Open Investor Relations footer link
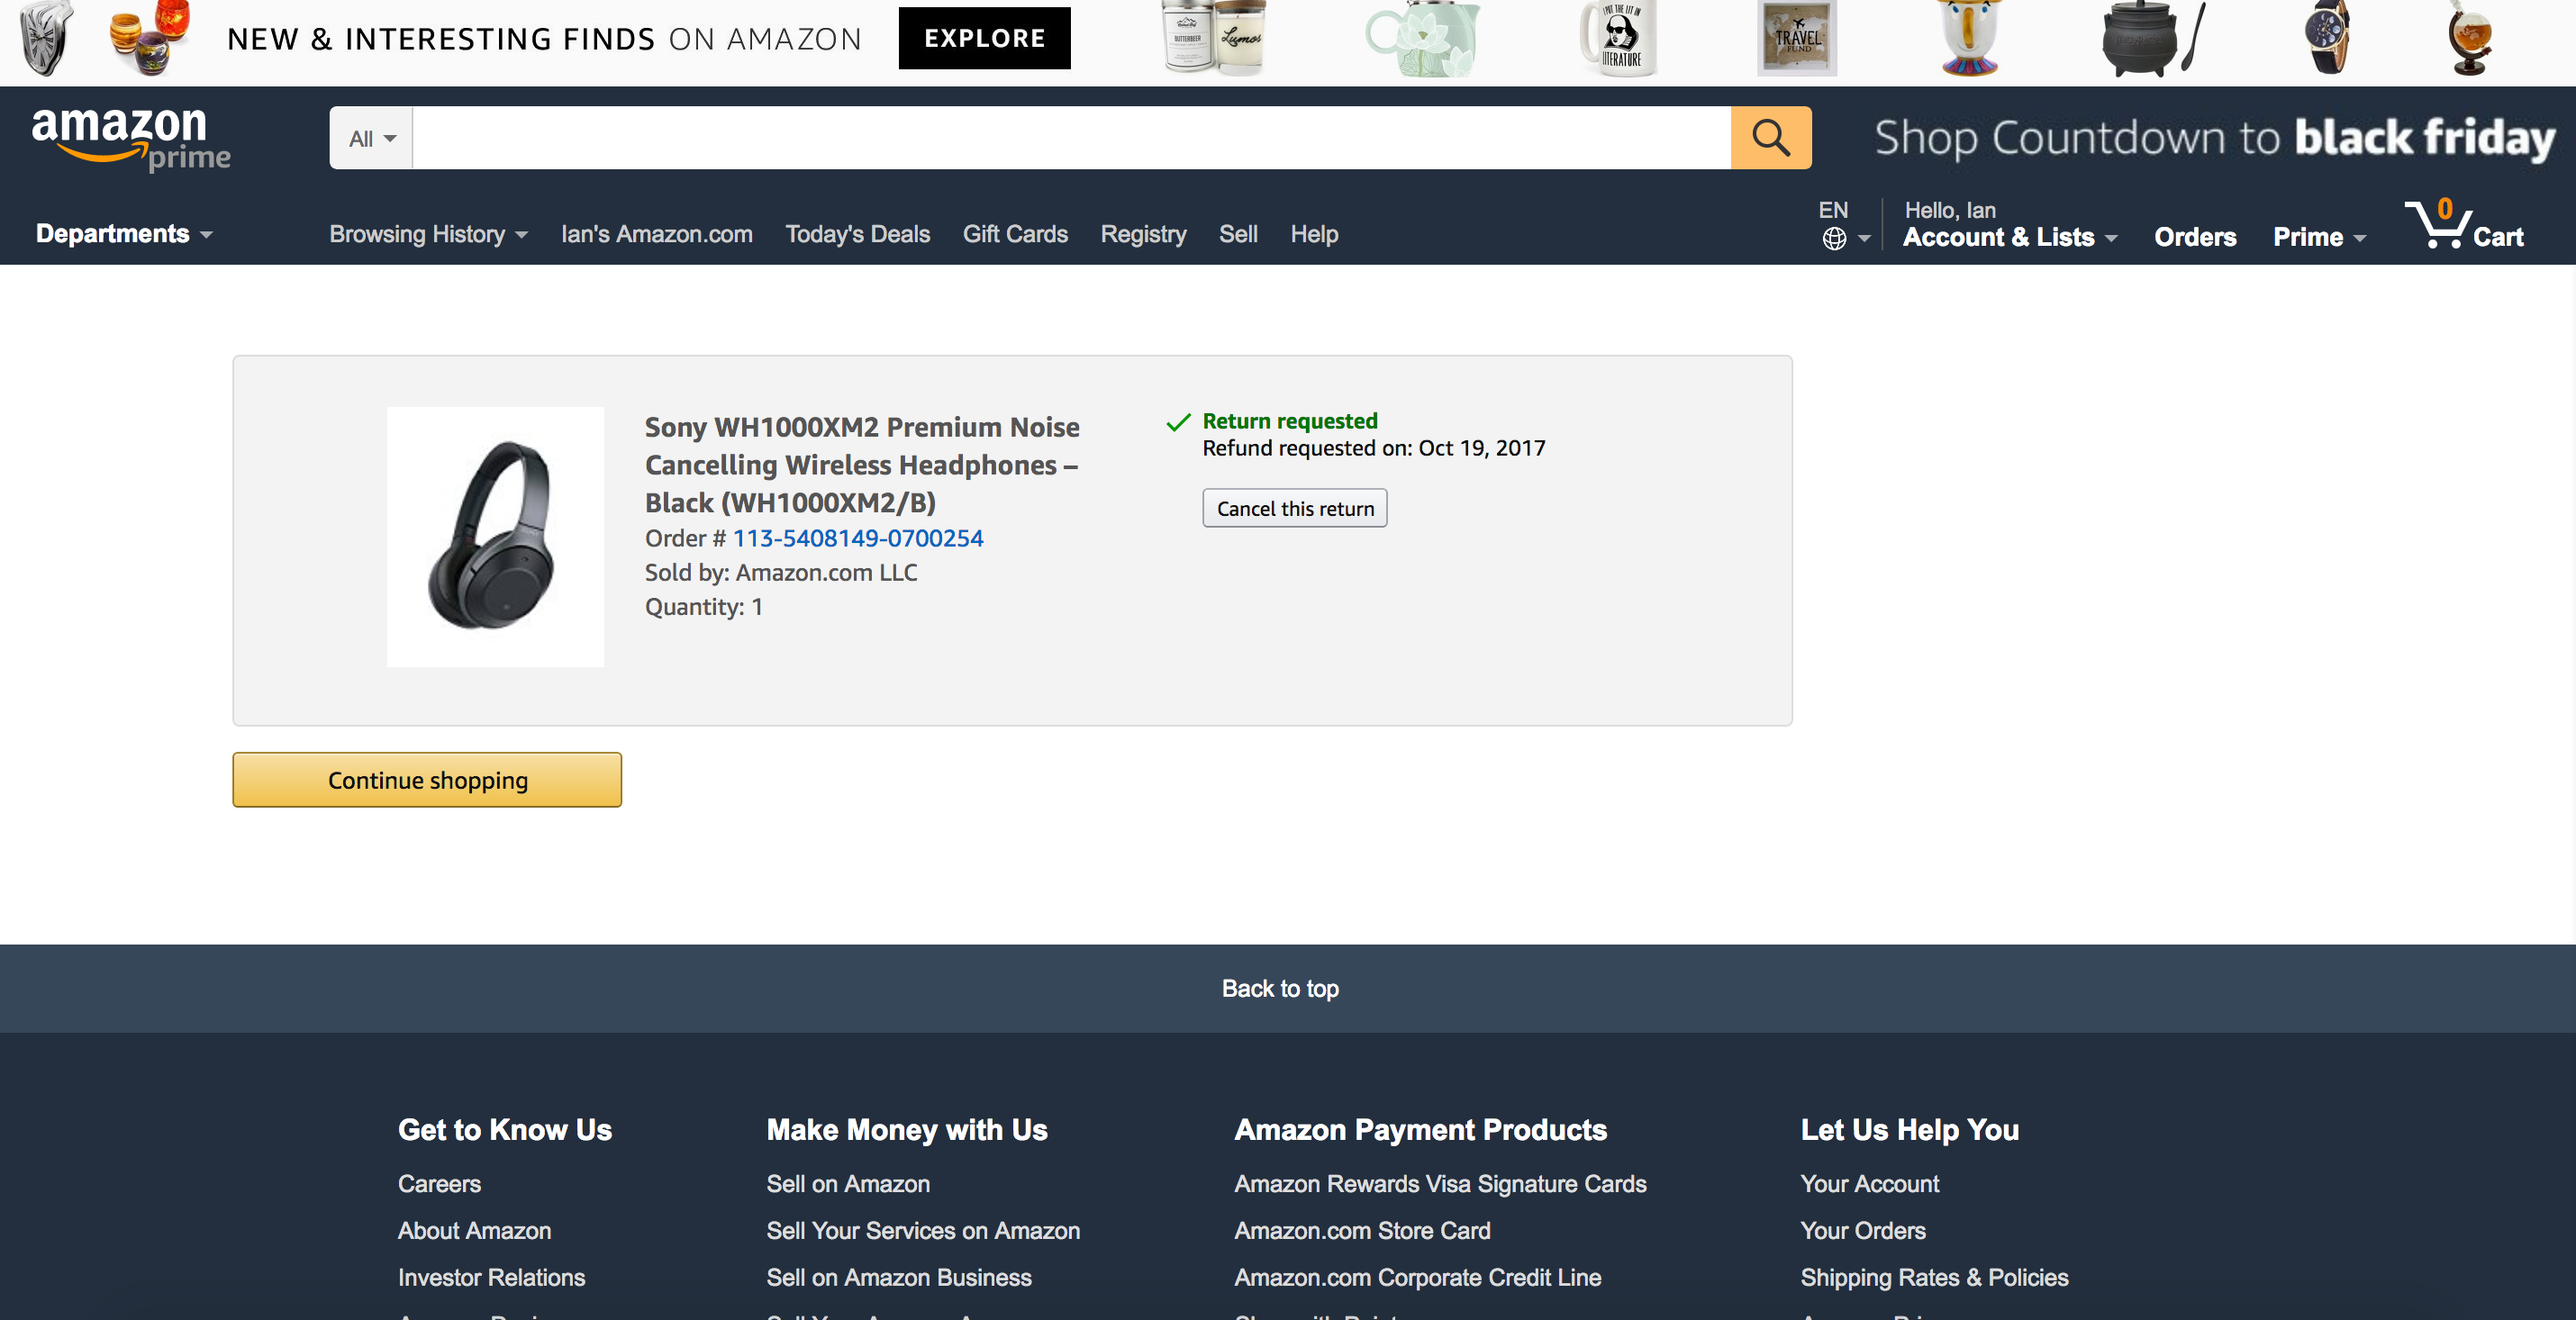Viewport: 2576px width, 1320px height. coord(491,1278)
